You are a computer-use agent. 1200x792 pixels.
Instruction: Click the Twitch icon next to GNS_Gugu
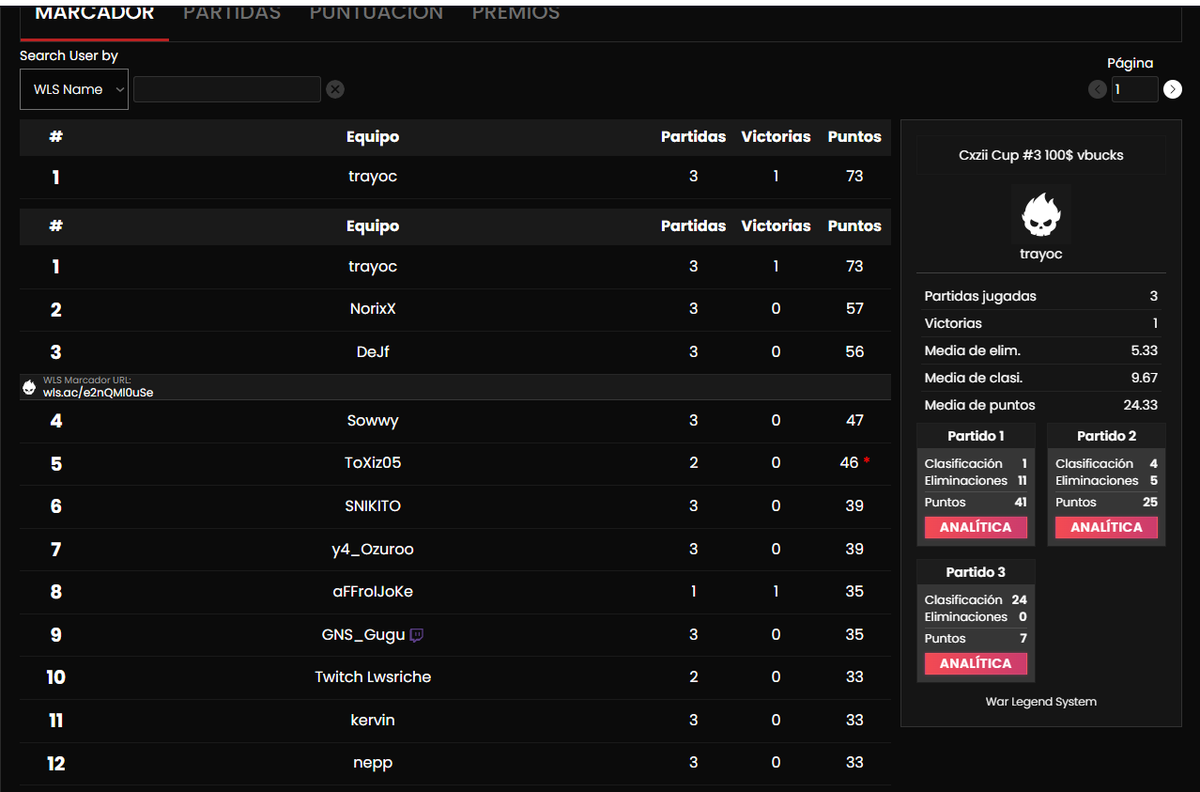click(417, 634)
